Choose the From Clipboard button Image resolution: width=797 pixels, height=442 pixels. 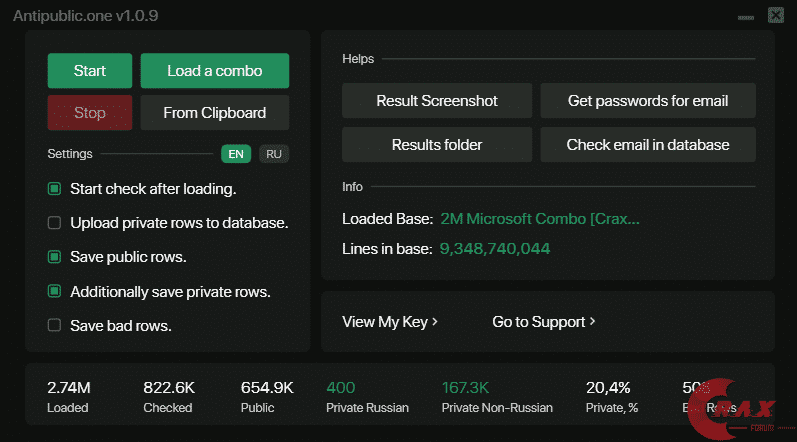[214, 113]
